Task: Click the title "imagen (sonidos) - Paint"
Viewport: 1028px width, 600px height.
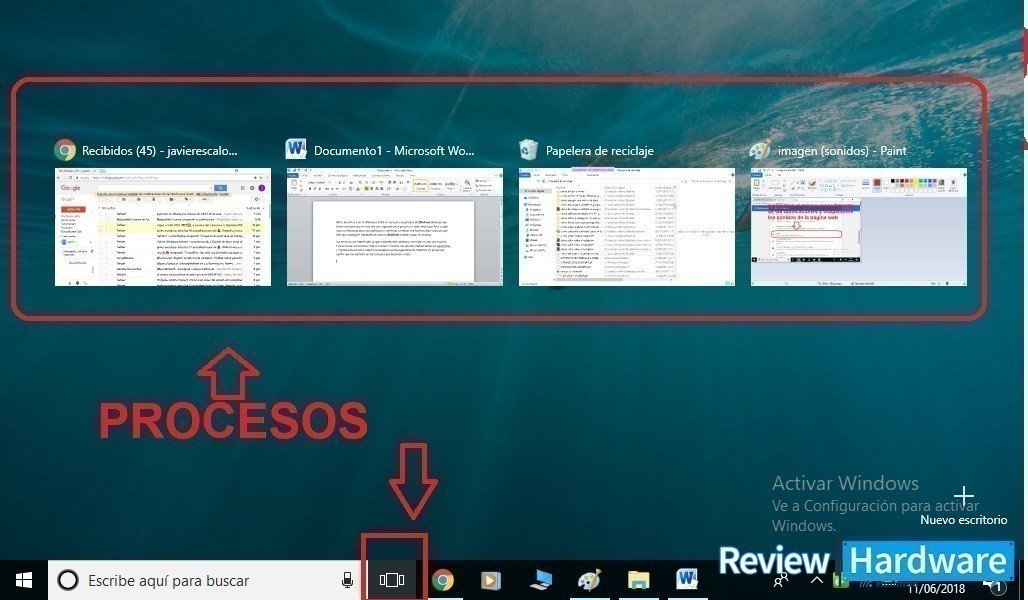Action: [842, 151]
